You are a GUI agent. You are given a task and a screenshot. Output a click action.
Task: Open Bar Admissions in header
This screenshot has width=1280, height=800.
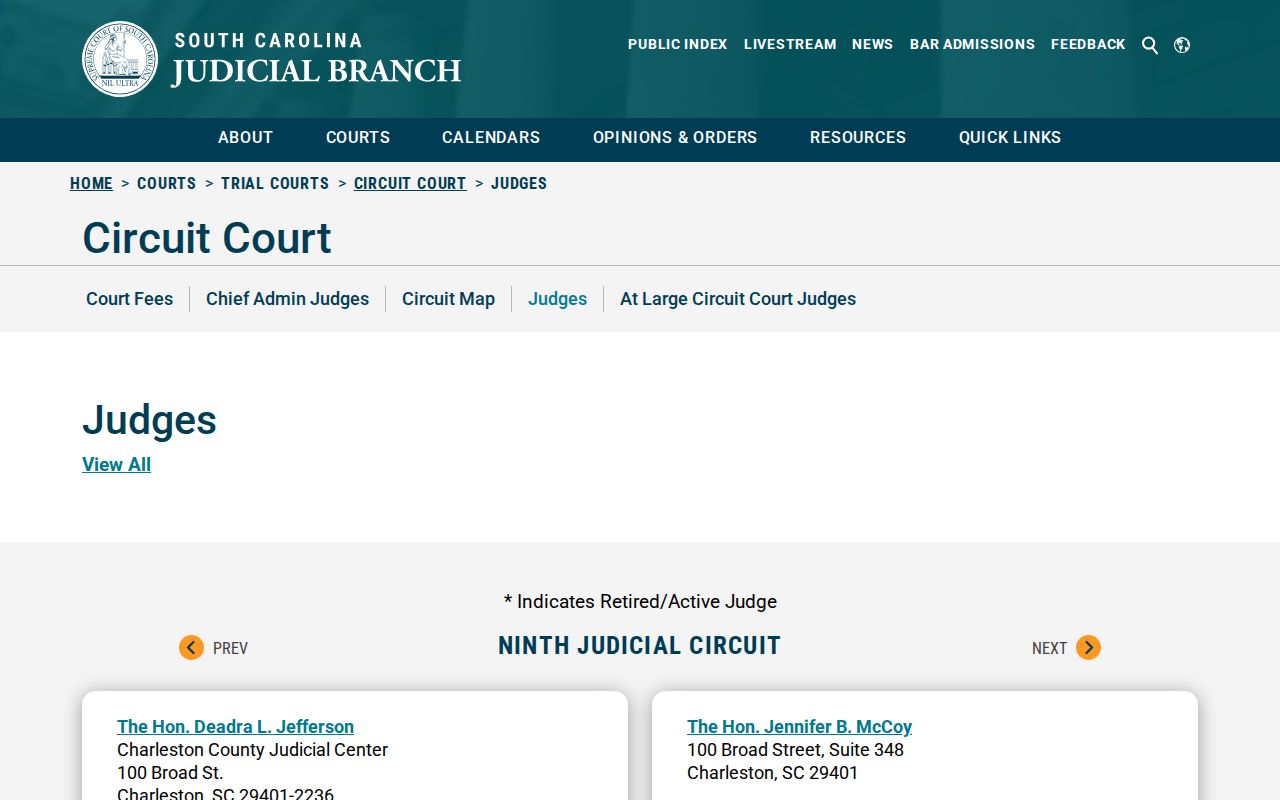(x=972, y=44)
